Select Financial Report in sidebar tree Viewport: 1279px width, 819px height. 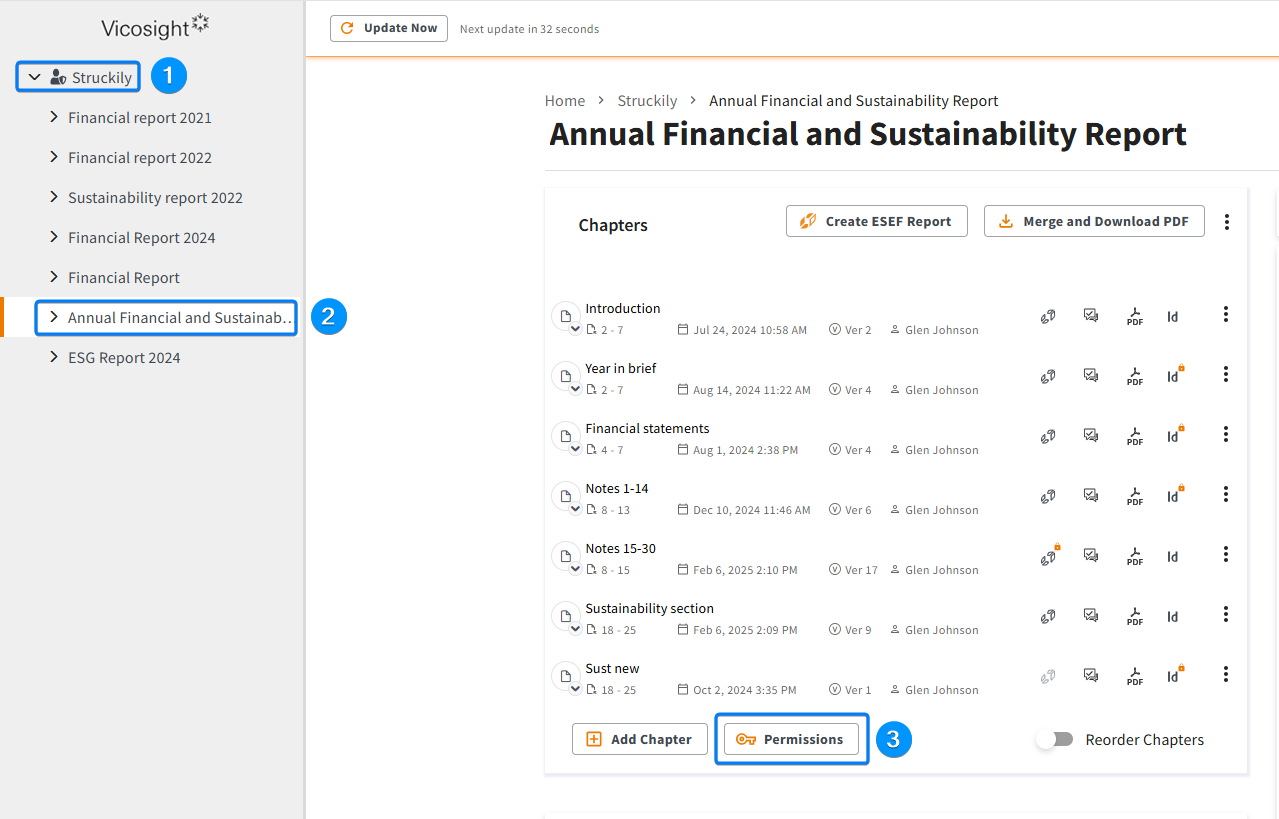tap(124, 277)
